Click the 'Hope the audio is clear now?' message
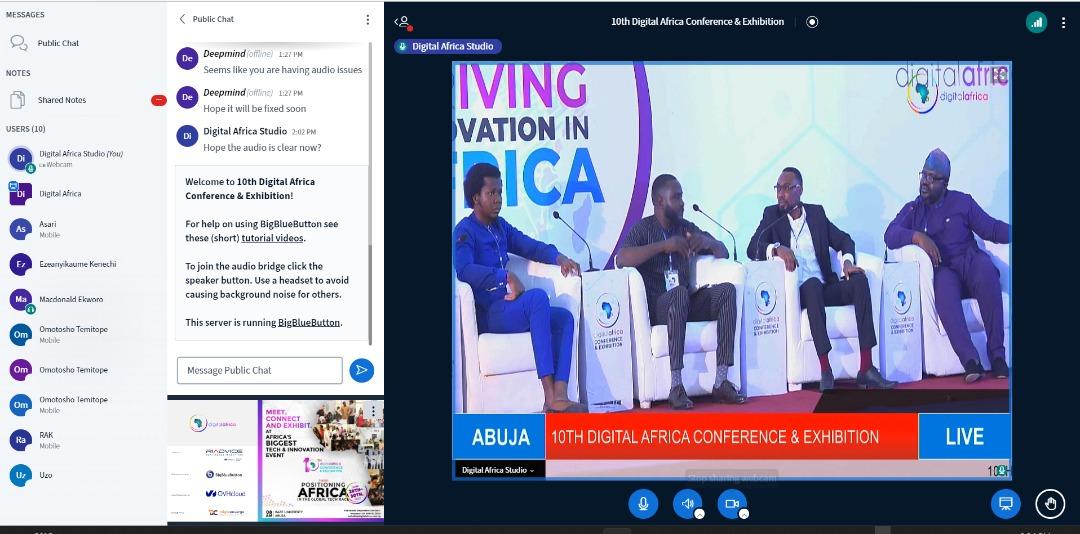This screenshot has width=1080, height=534. pos(262,147)
